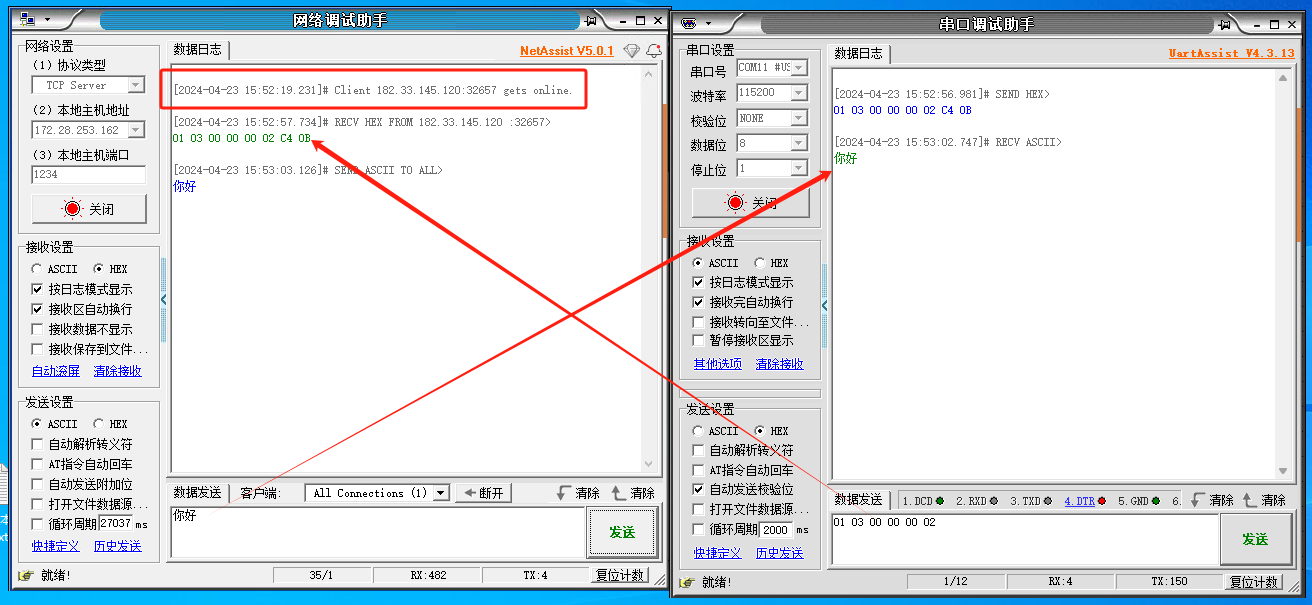Image resolution: width=1312 pixels, height=605 pixels.
Task: Select 数据发送 tab in NetAssist
Action: (x=198, y=493)
